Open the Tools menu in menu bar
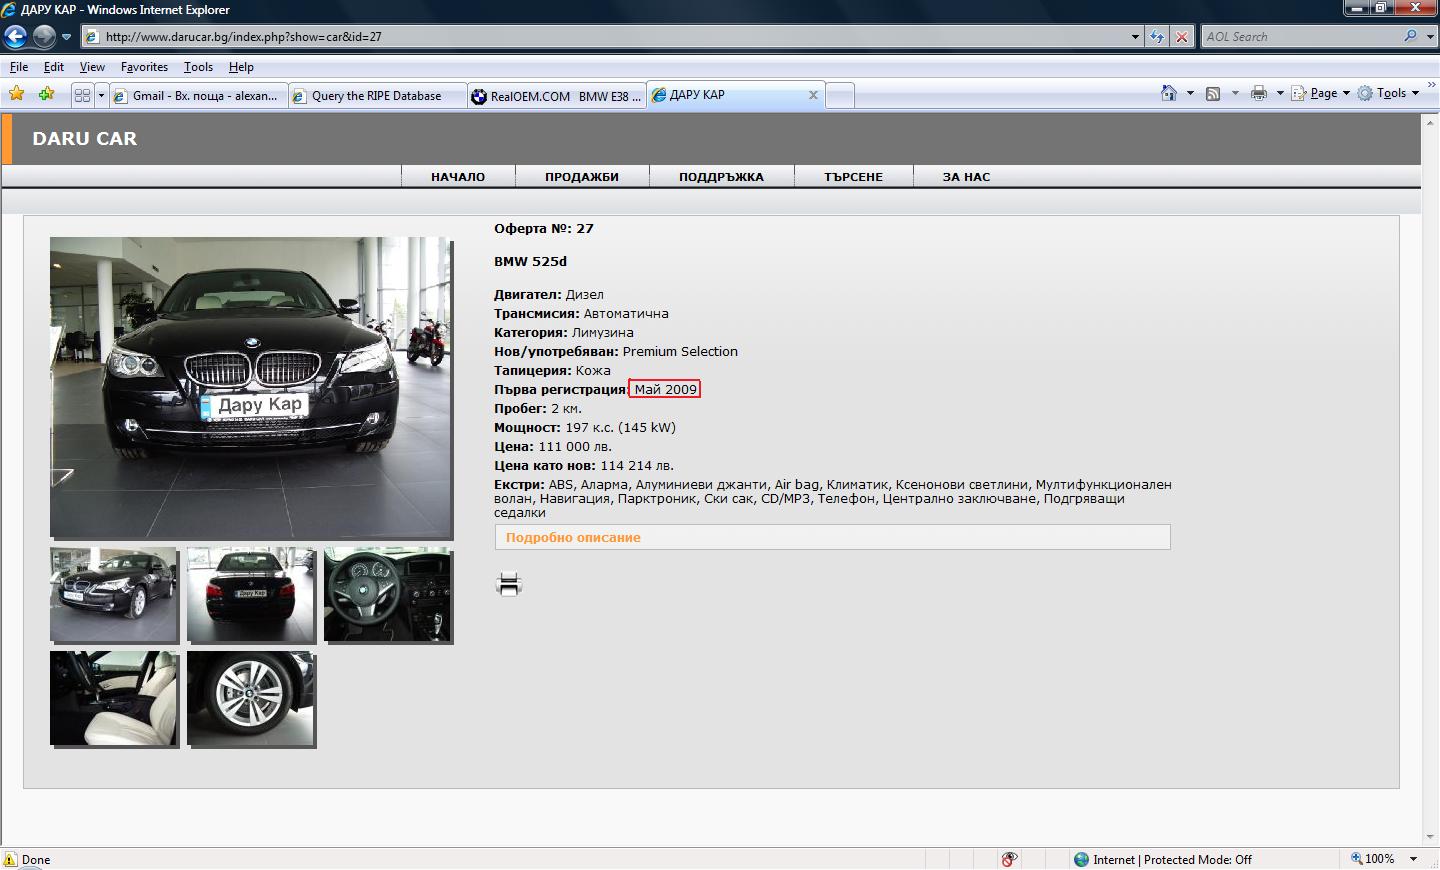The image size is (1440, 870). 198,67
